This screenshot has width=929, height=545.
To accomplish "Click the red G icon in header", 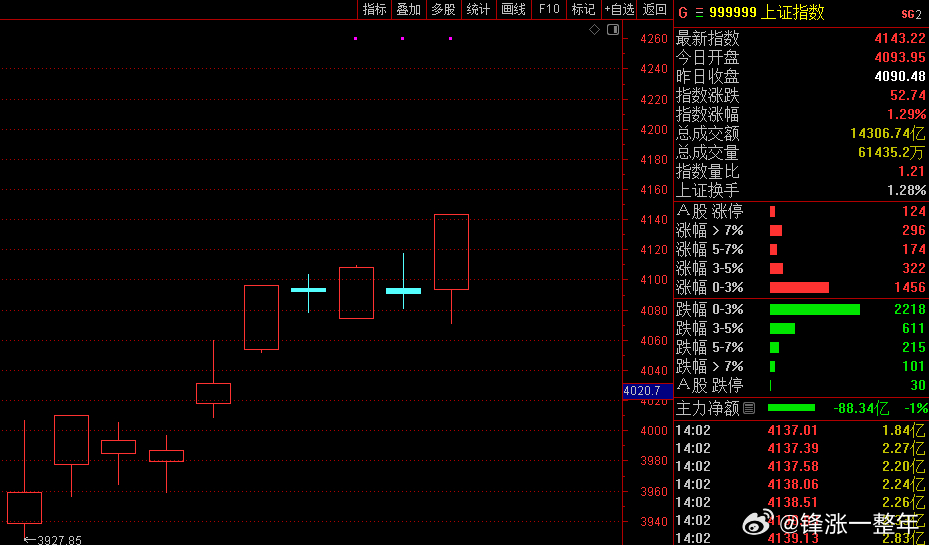I will 683,12.
